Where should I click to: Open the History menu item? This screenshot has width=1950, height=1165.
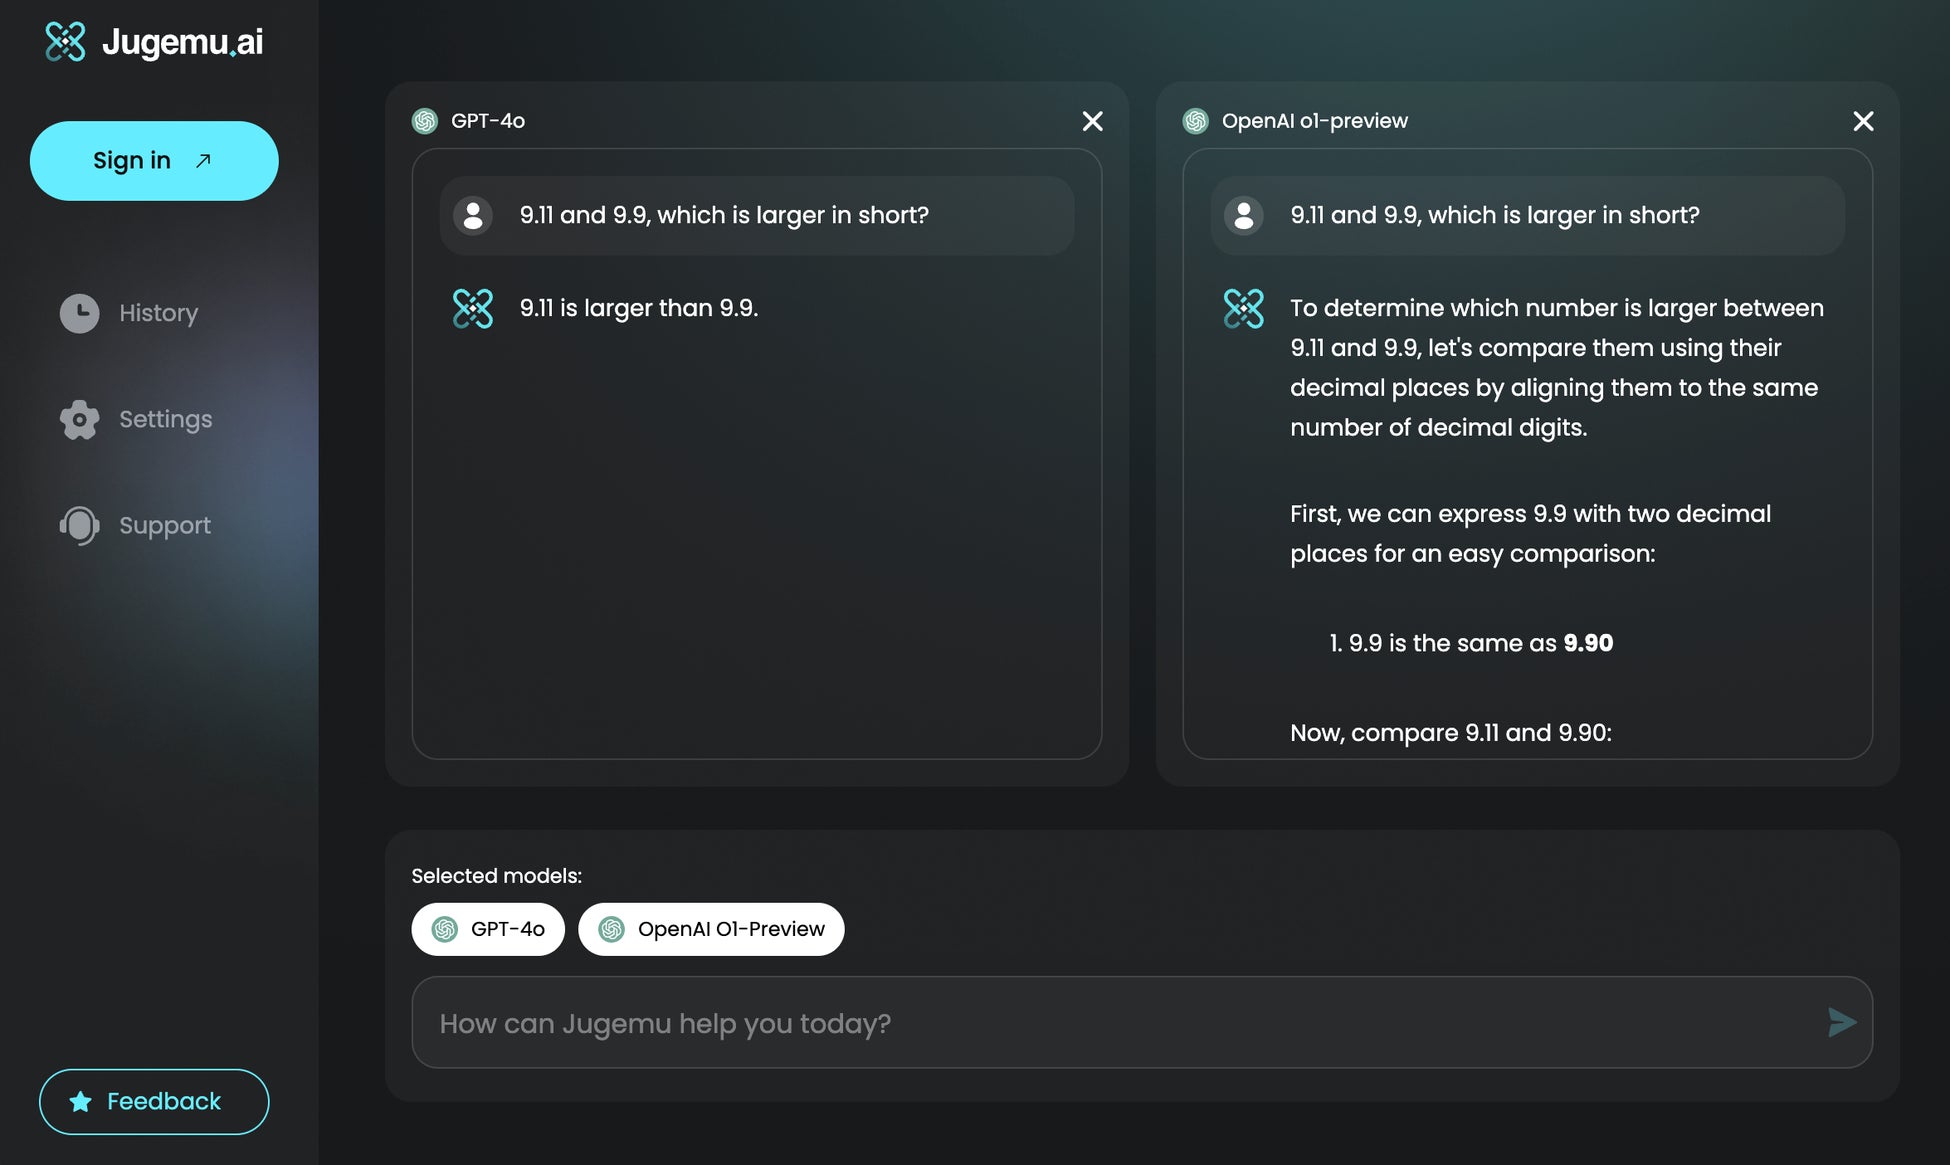tap(158, 313)
